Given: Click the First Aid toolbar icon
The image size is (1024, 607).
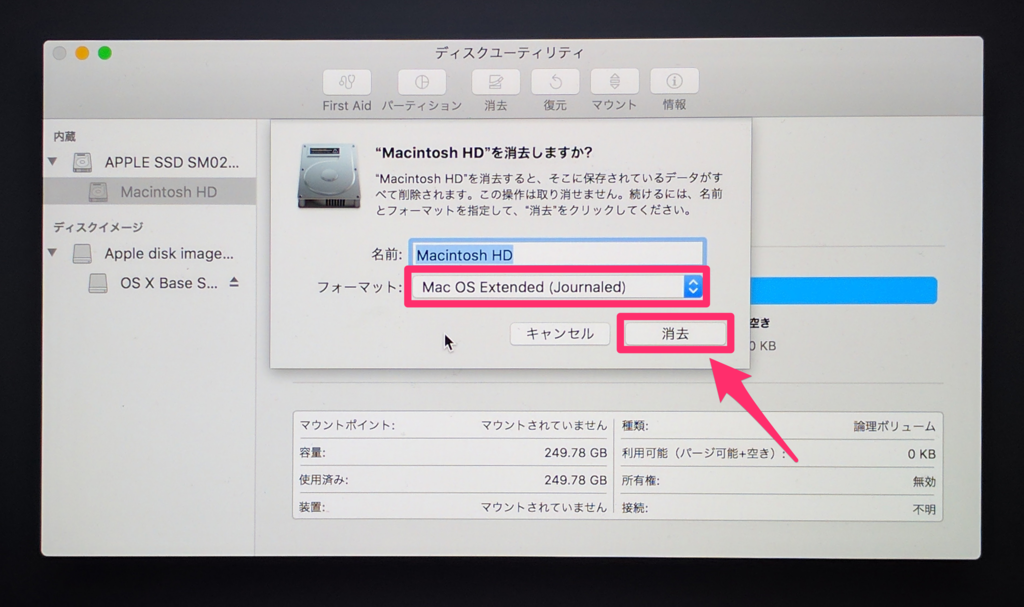Looking at the screenshot, I should 347,82.
